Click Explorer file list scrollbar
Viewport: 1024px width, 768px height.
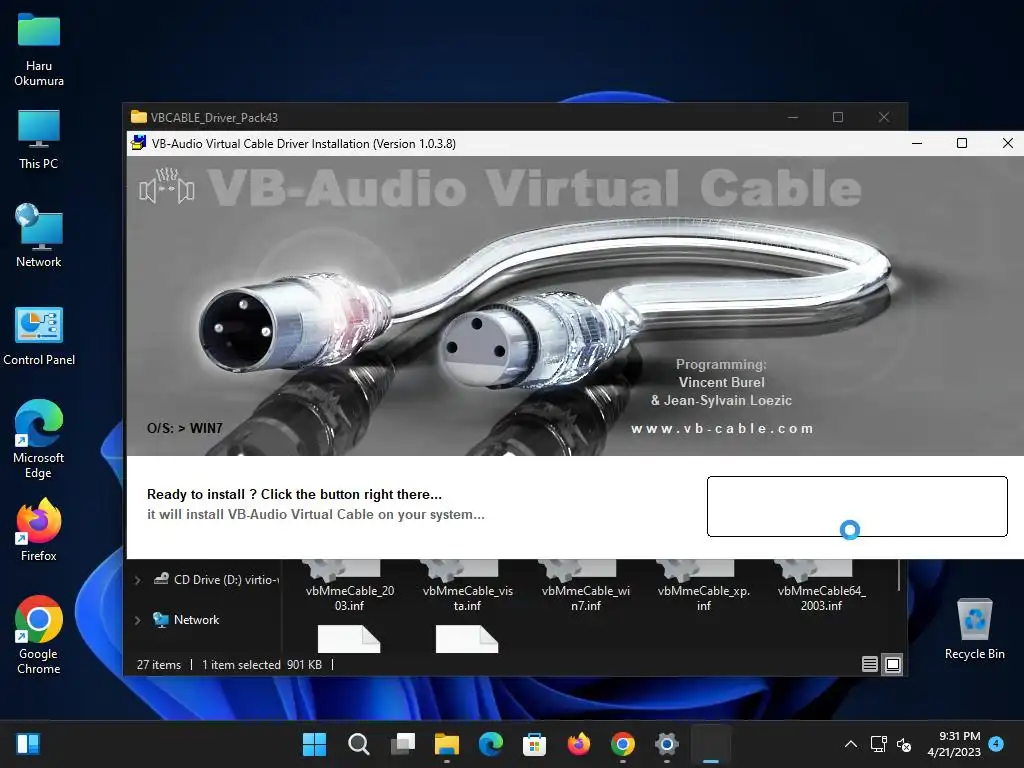point(900,575)
